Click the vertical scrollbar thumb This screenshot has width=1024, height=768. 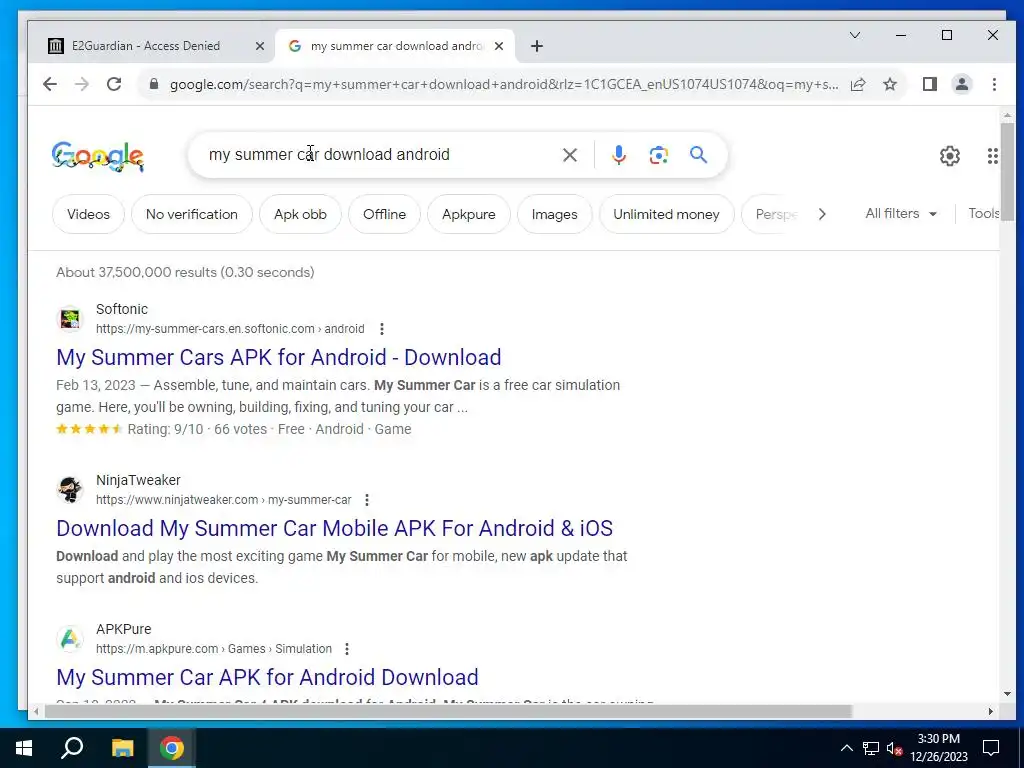click(x=1007, y=171)
